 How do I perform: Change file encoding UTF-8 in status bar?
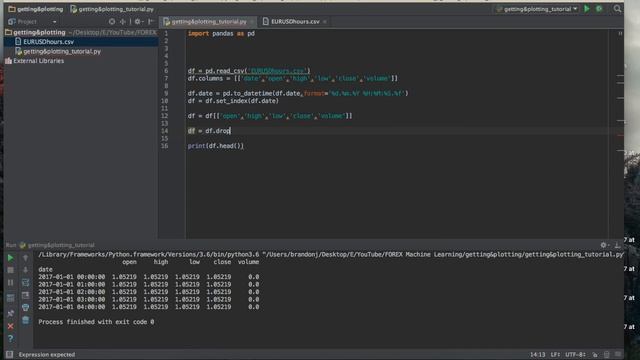576,354
